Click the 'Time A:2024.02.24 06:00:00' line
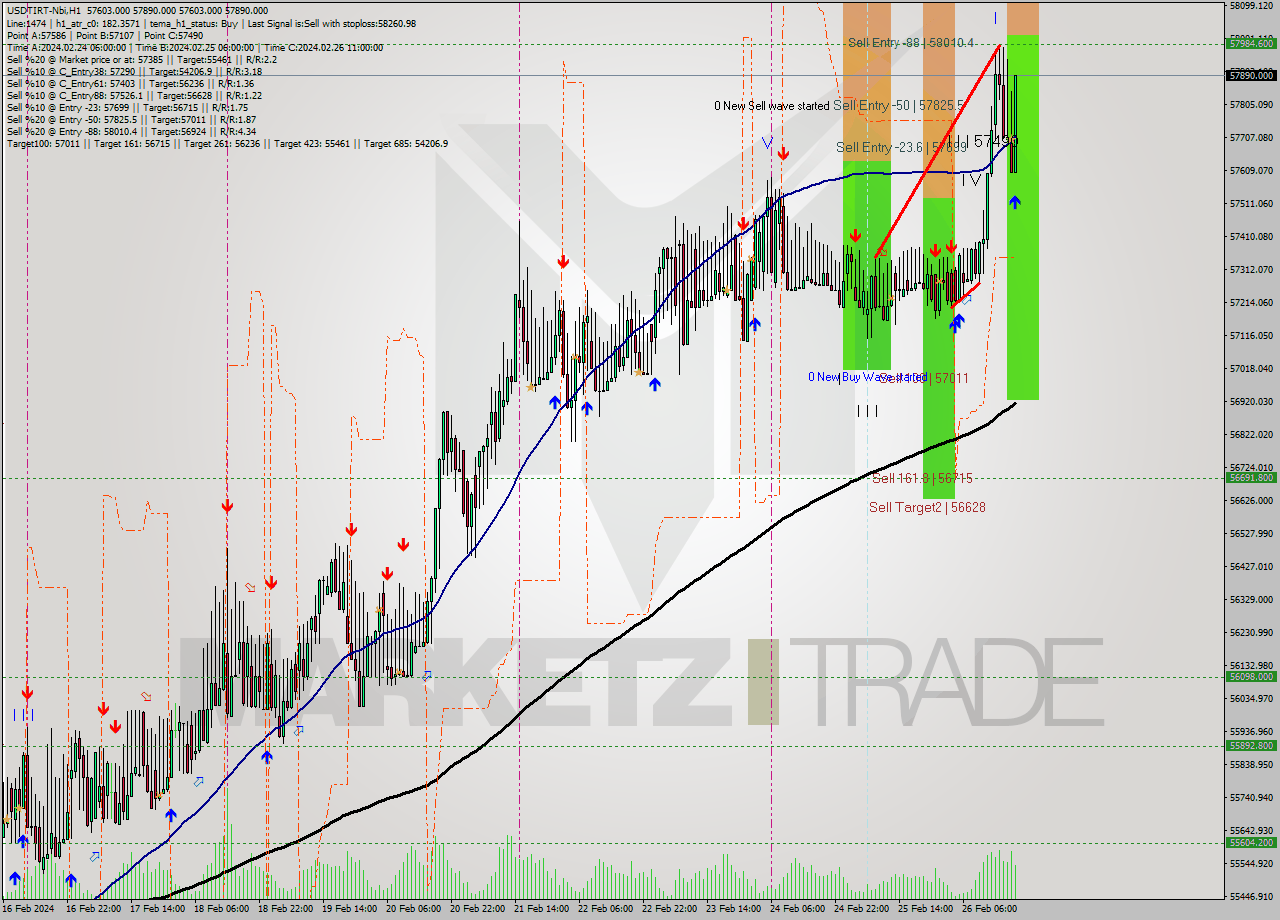Image resolution: width=1280 pixels, height=920 pixels. click(195, 47)
